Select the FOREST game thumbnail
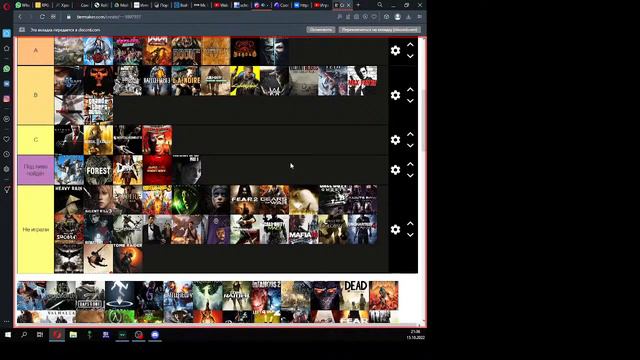 tap(98, 170)
